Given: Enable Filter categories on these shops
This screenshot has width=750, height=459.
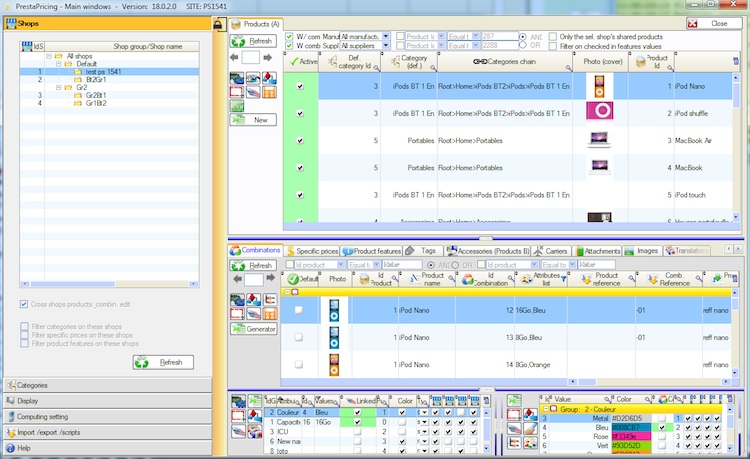Looking at the screenshot, I should click(25, 326).
